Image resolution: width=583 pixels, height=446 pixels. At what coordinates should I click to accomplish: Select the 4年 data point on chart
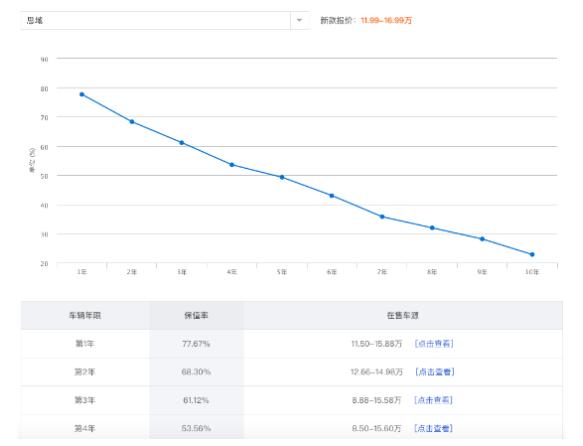(x=232, y=165)
